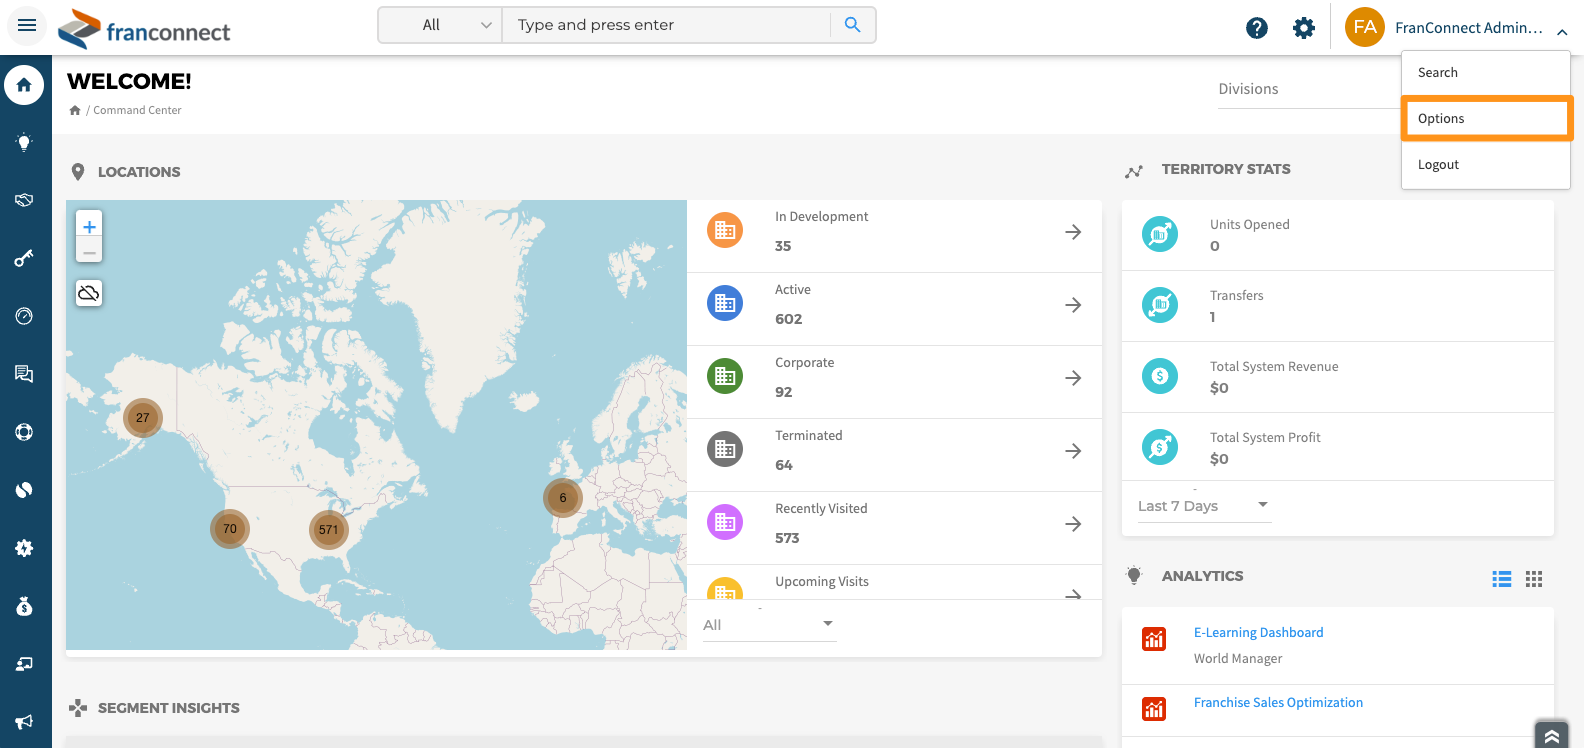The height and width of the screenshot is (748, 1584).
Task: Open the E-Learning Dashboard link
Action: tap(1258, 633)
